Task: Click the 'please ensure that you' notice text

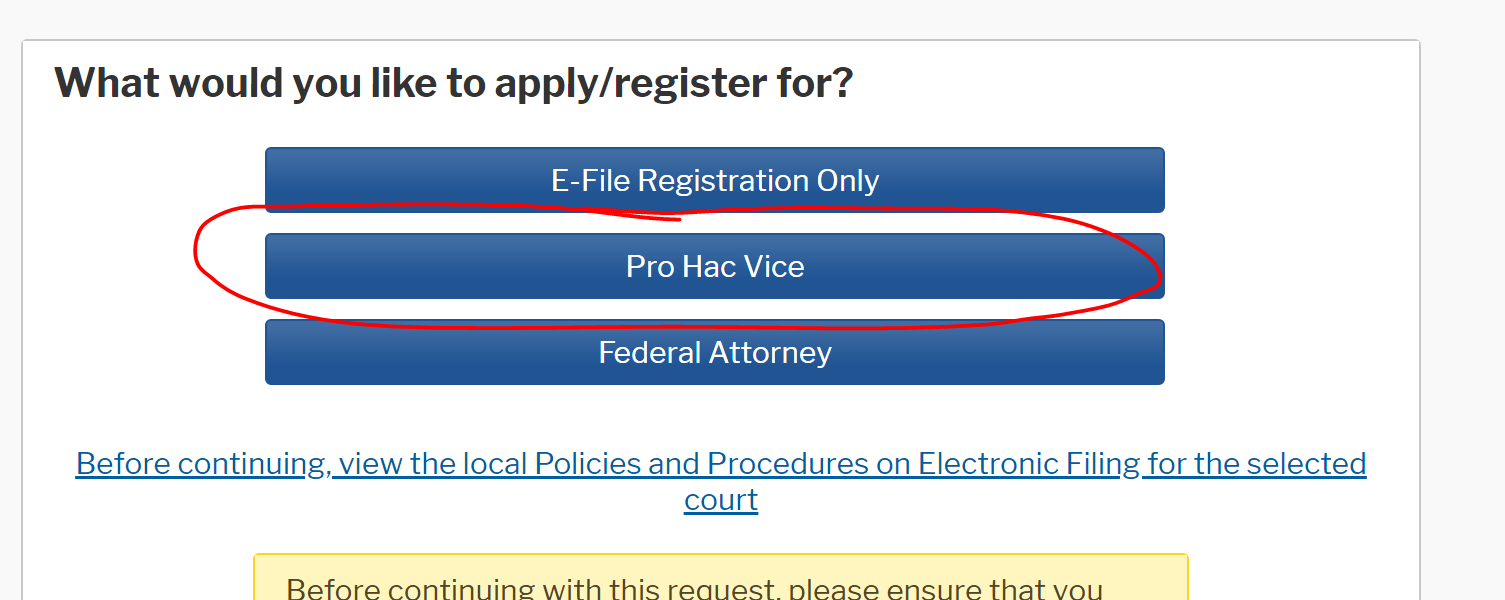Action: coord(946,588)
